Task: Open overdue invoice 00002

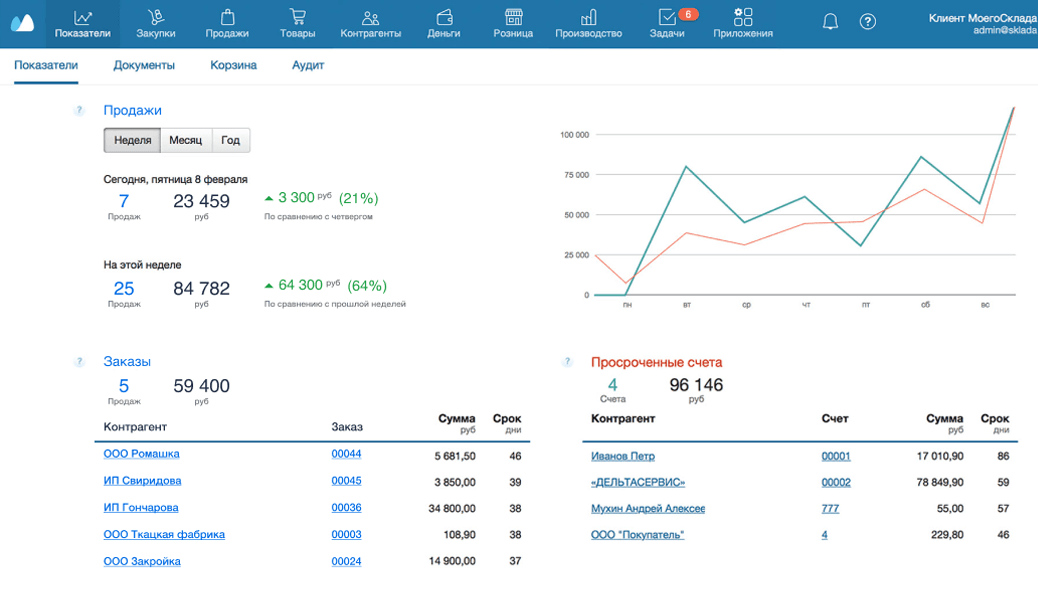Action: 836,482
